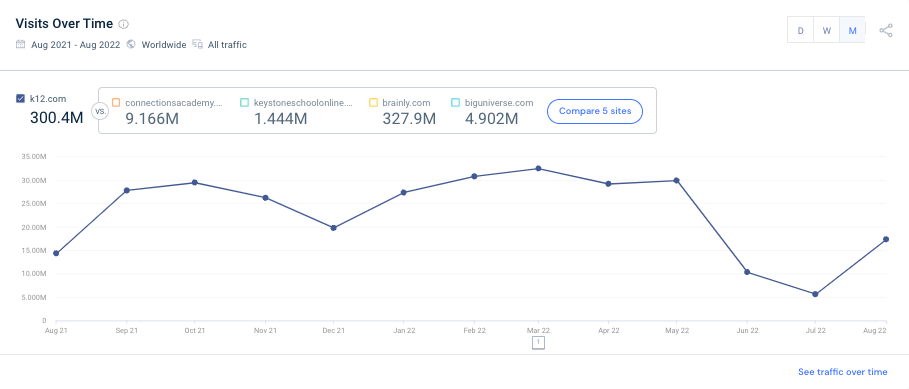Click the calendar icon next to date range

[x=21, y=44]
